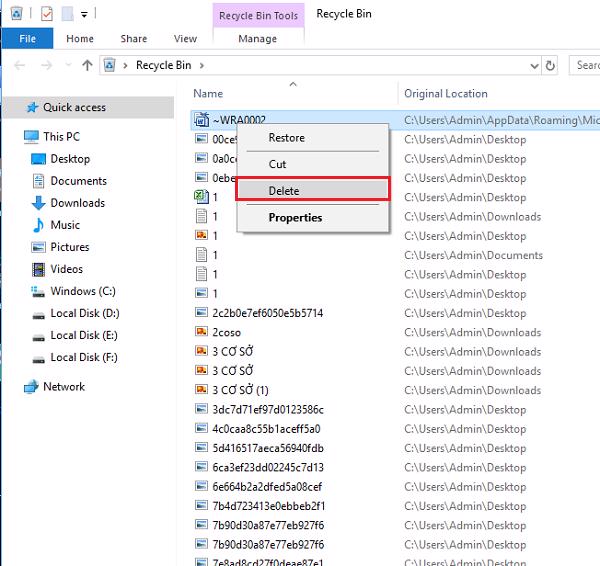Click the Recycle Bin icon in title bar
Image resolution: width=600 pixels, height=566 pixels.
pyautogui.click(x=16, y=14)
